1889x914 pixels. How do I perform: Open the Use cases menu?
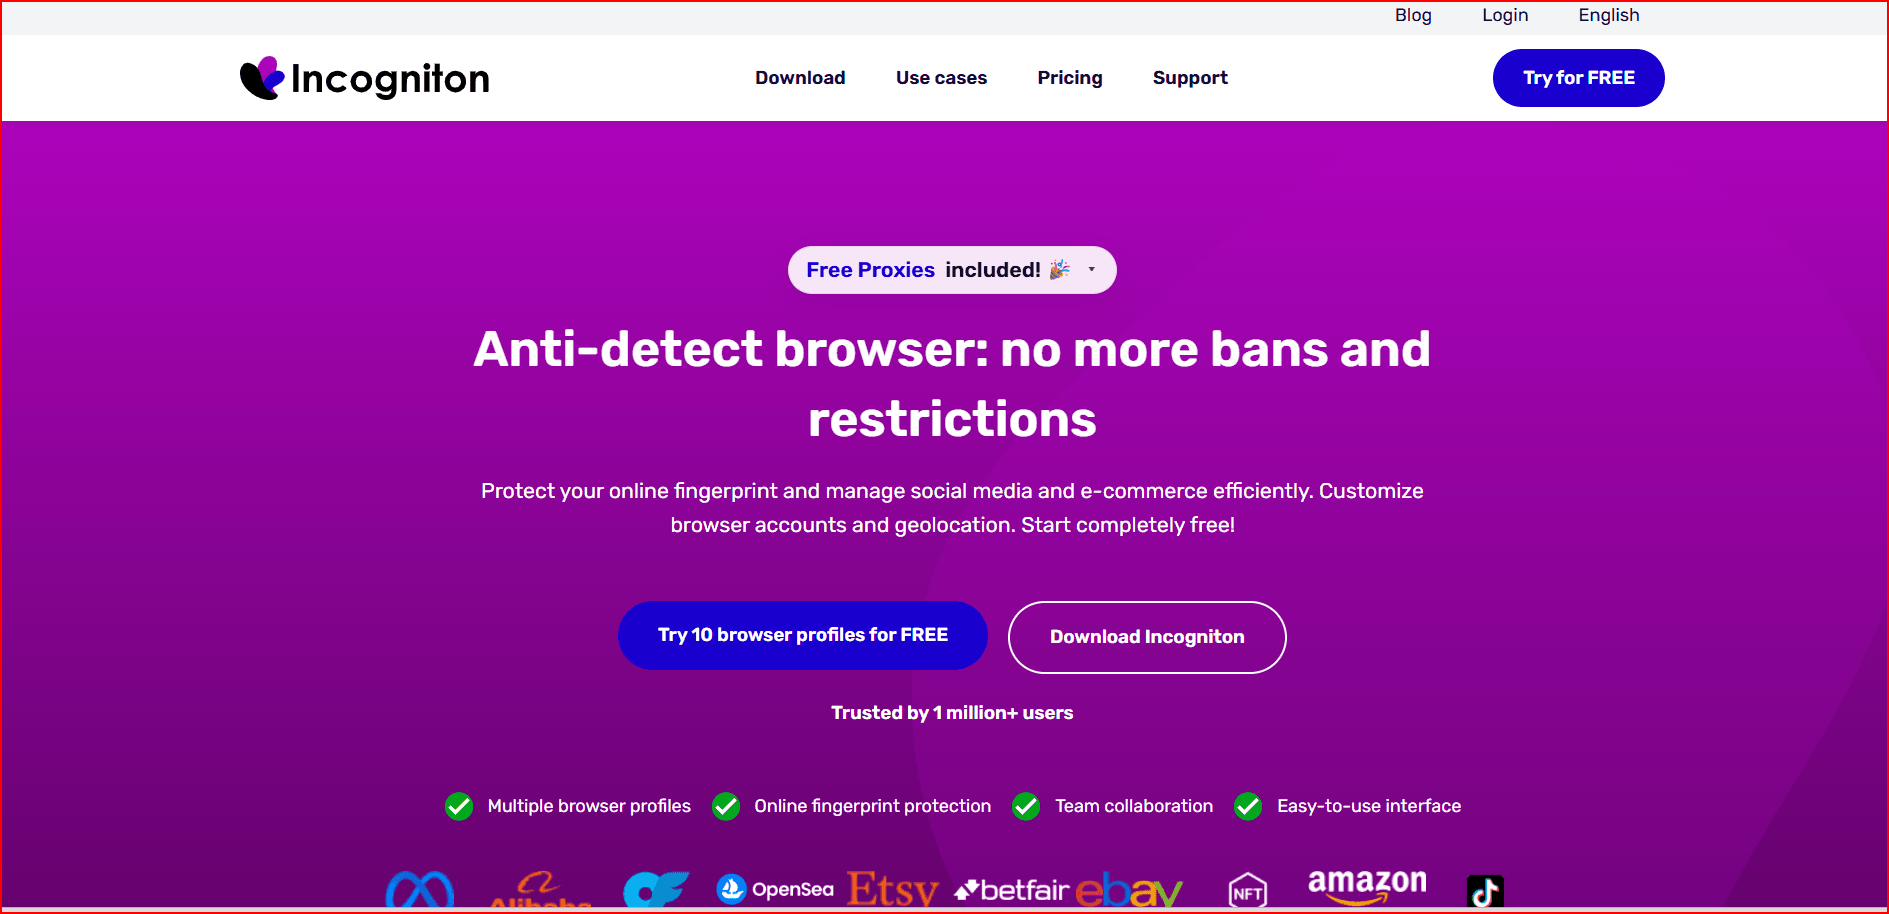pyautogui.click(x=941, y=78)
